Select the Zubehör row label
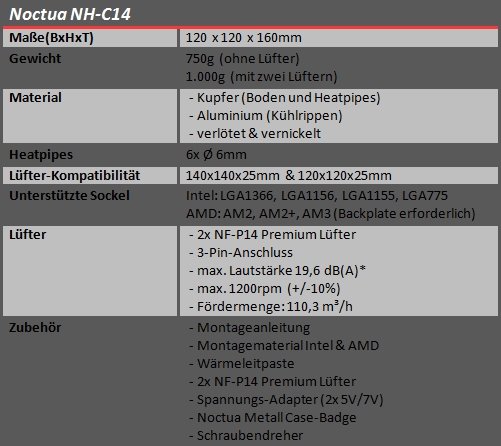This screenshot has height=446, width=501. tap(35, 328)
